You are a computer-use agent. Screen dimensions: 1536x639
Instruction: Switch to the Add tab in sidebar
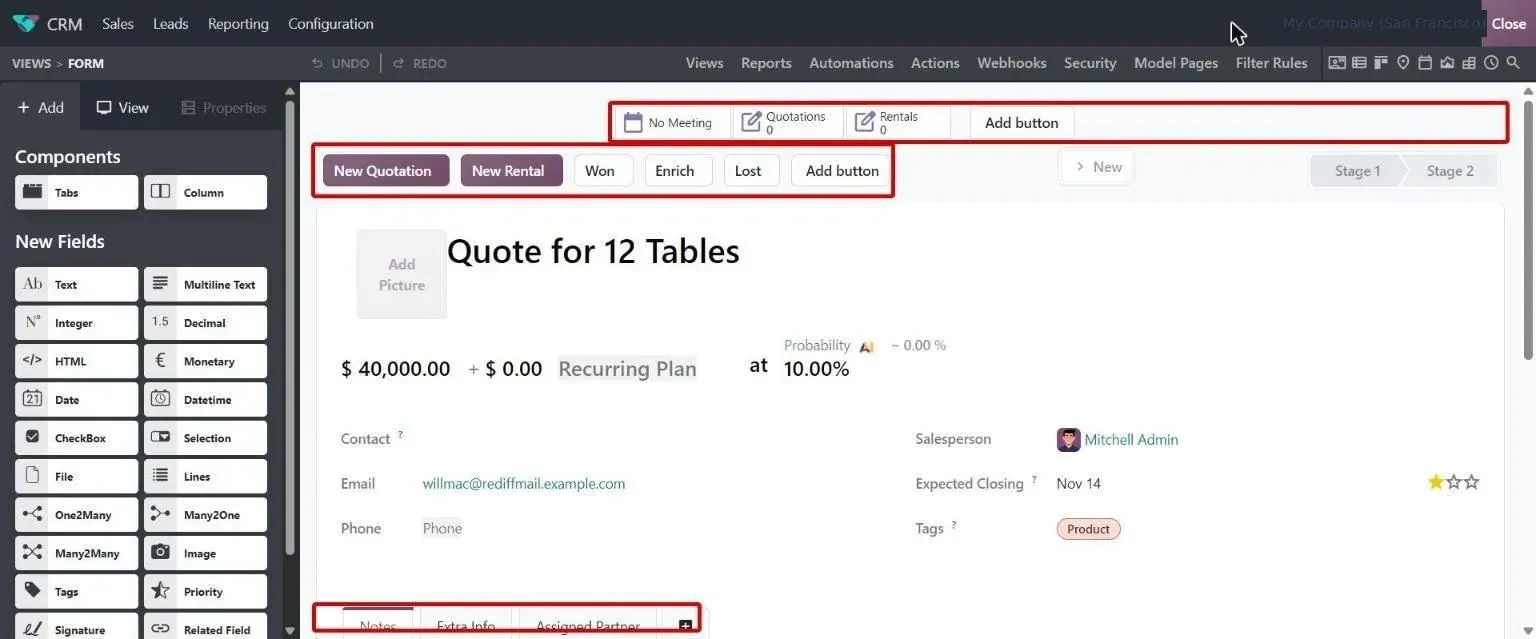click(40, 108)
